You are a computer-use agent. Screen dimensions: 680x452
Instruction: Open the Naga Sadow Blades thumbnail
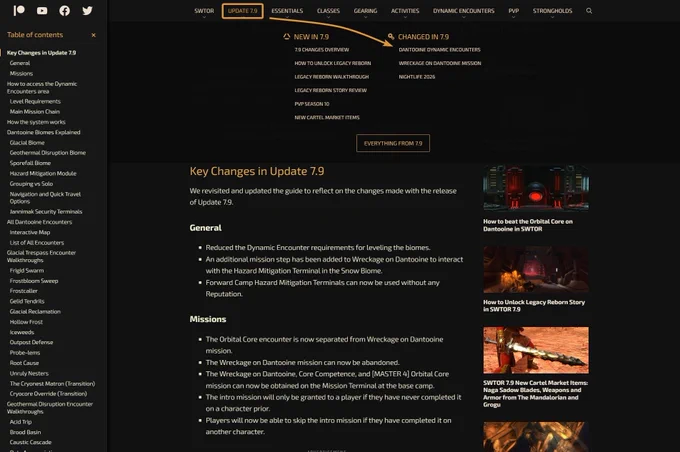(536, 350)
